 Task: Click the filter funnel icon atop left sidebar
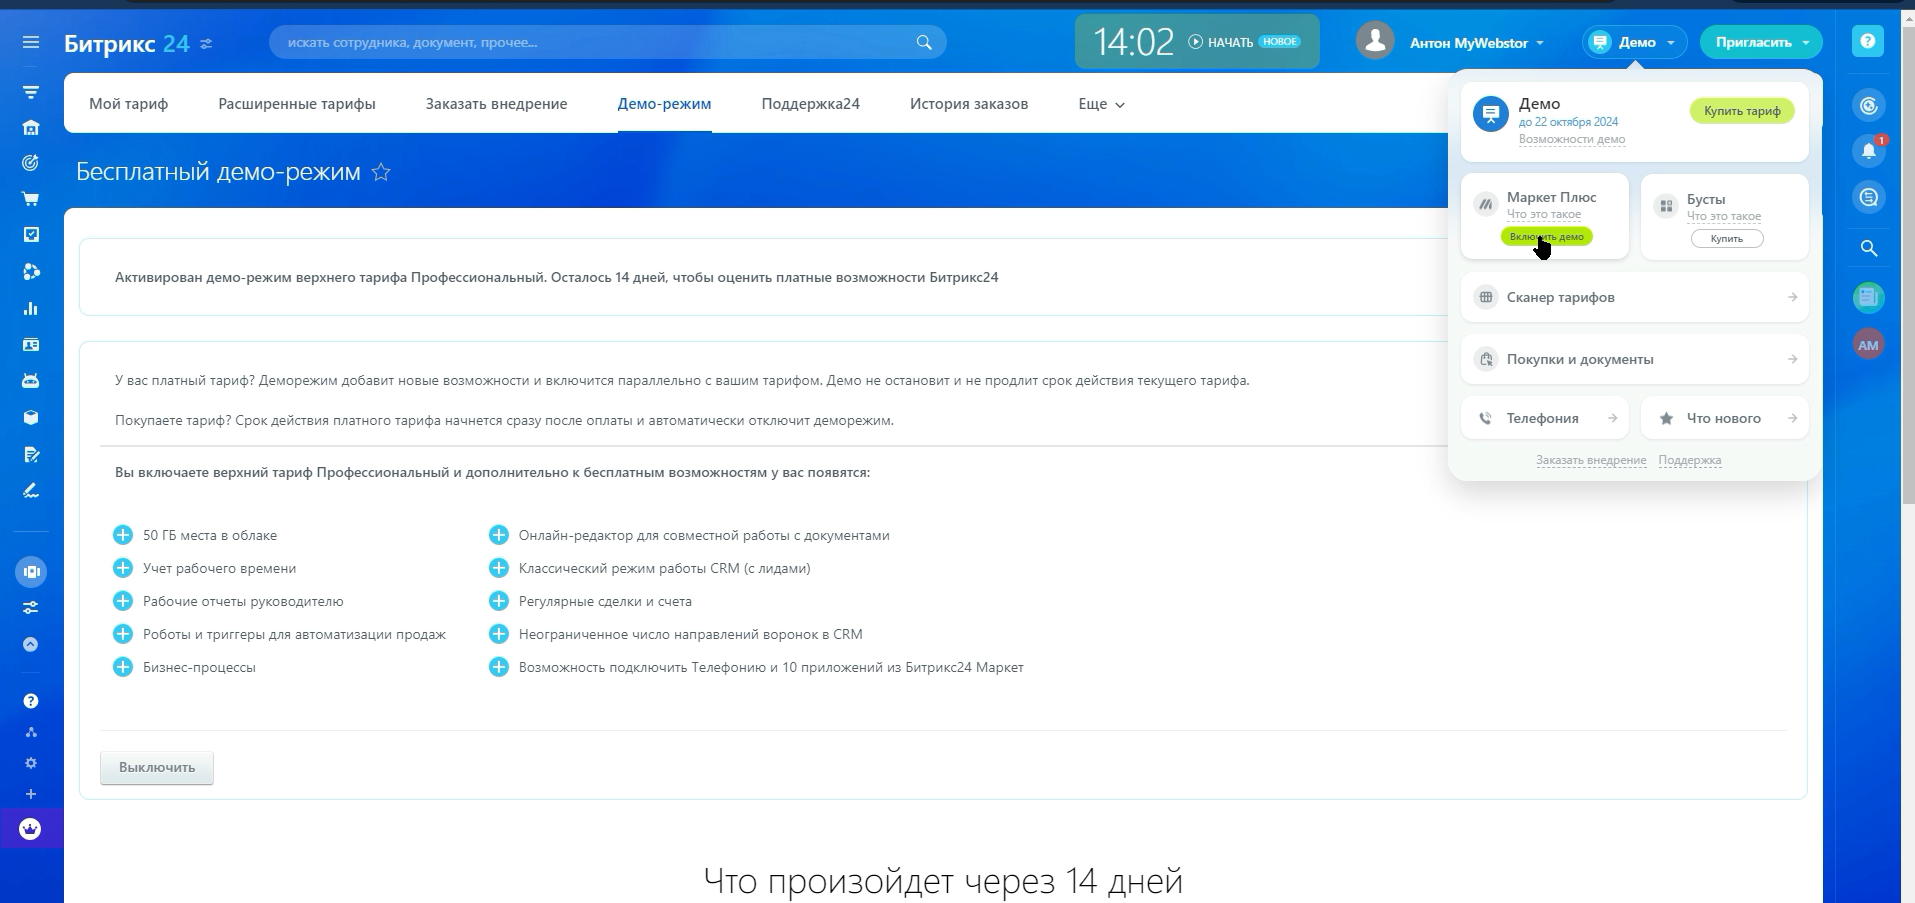coord(31,92)
